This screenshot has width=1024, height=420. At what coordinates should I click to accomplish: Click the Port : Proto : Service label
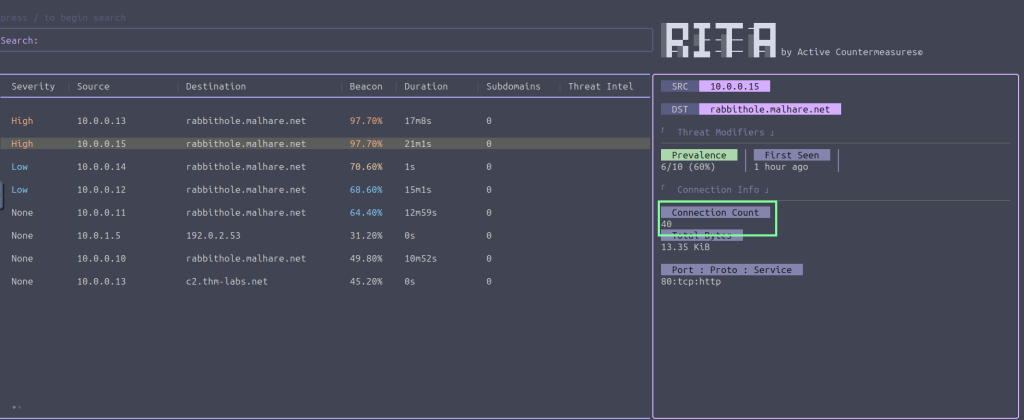732,270
